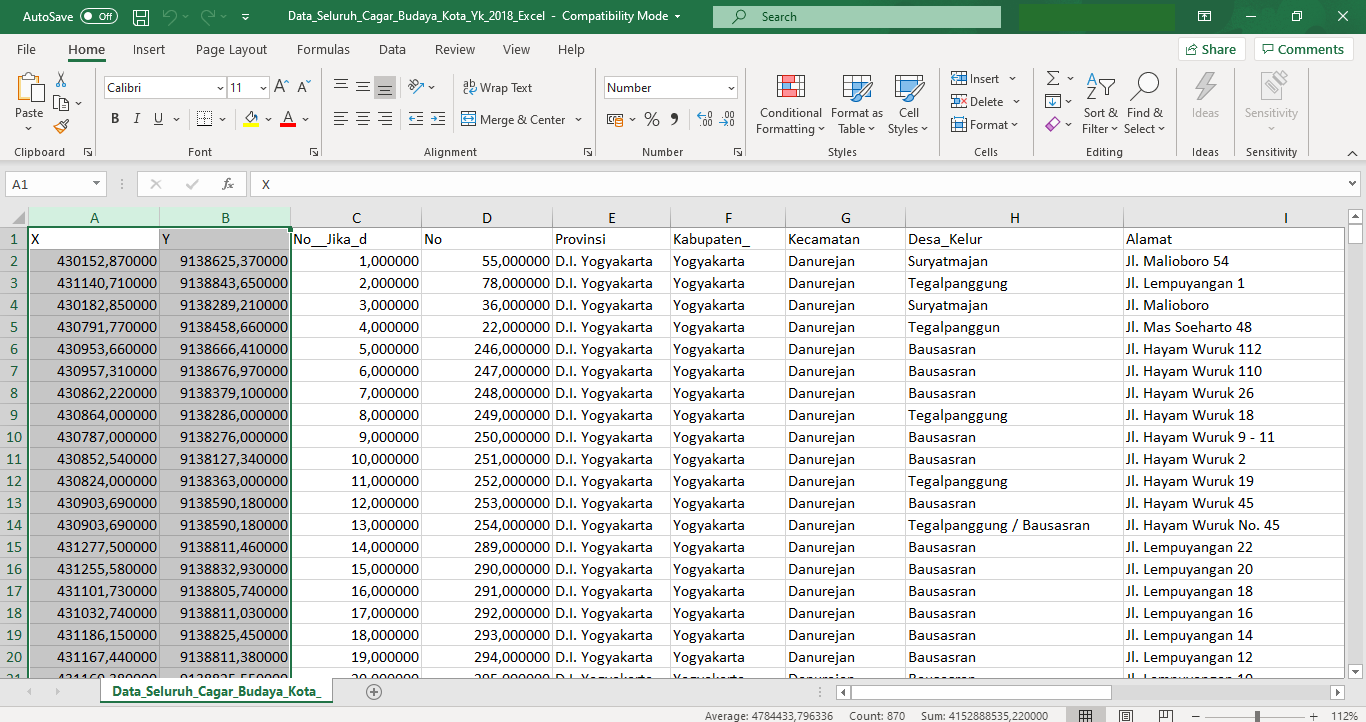Expand the Number format dropdown
The width and height of the screenshot is (1366, 722).
point(731,88)
